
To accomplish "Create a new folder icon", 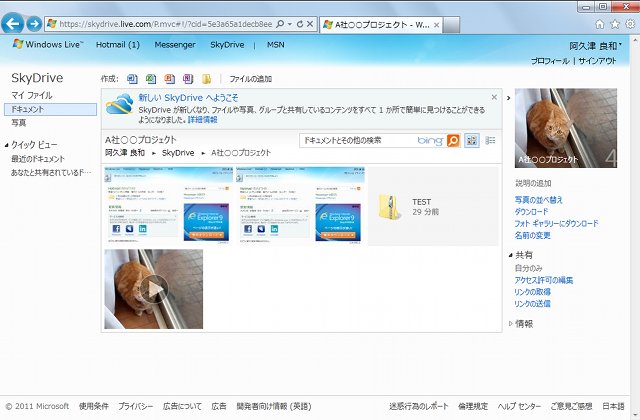I will point(207,79).
